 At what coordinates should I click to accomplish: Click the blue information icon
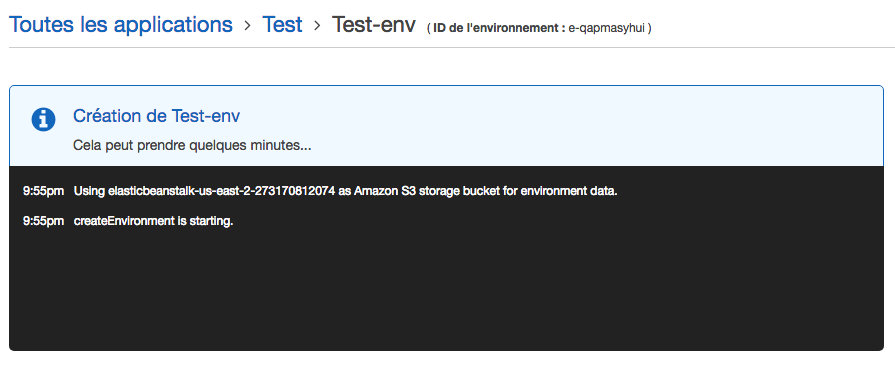click(43, 119)
